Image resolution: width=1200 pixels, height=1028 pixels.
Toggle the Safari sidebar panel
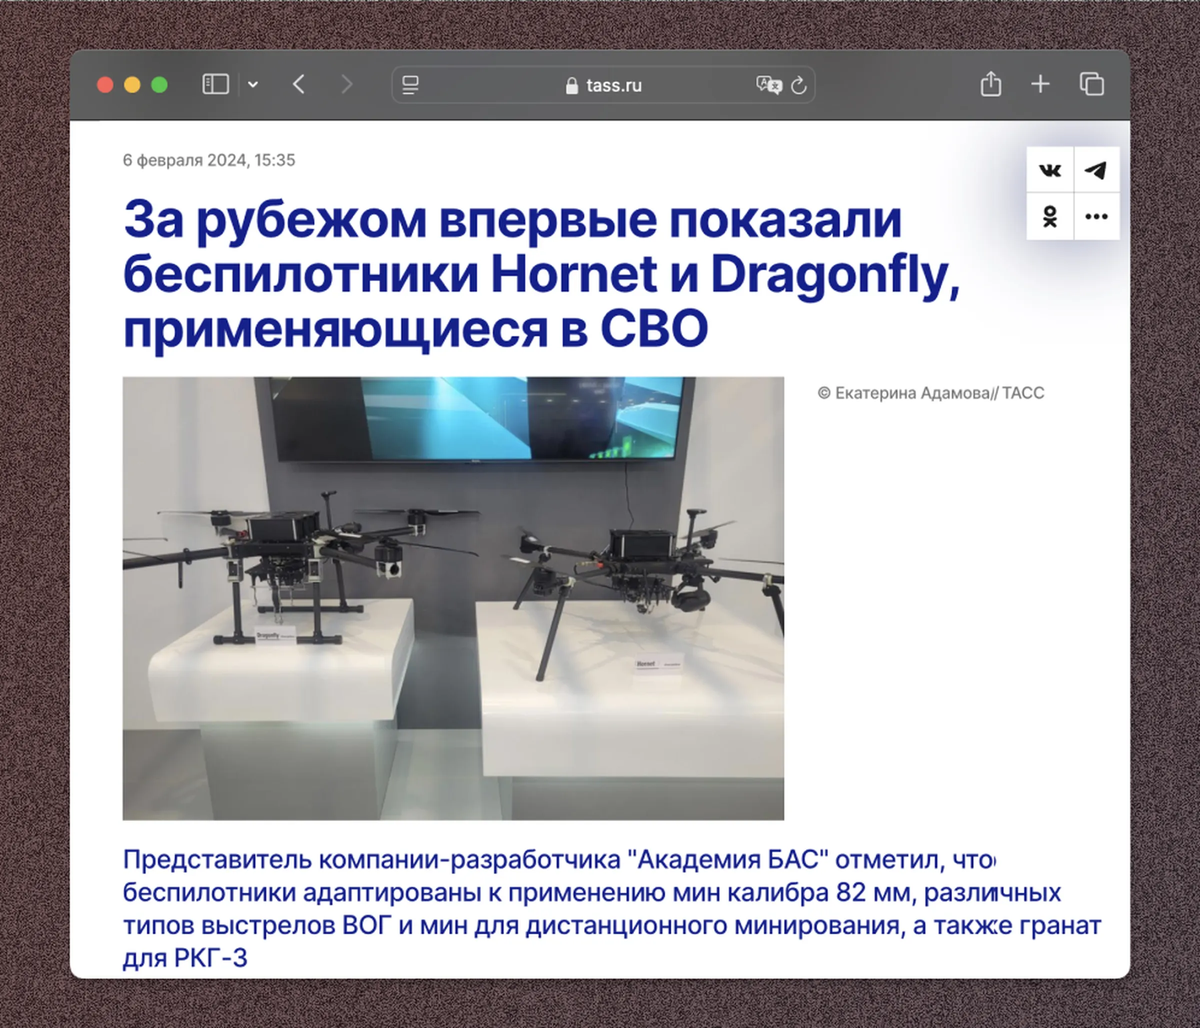pyautogui.click(x=215, y=85)
